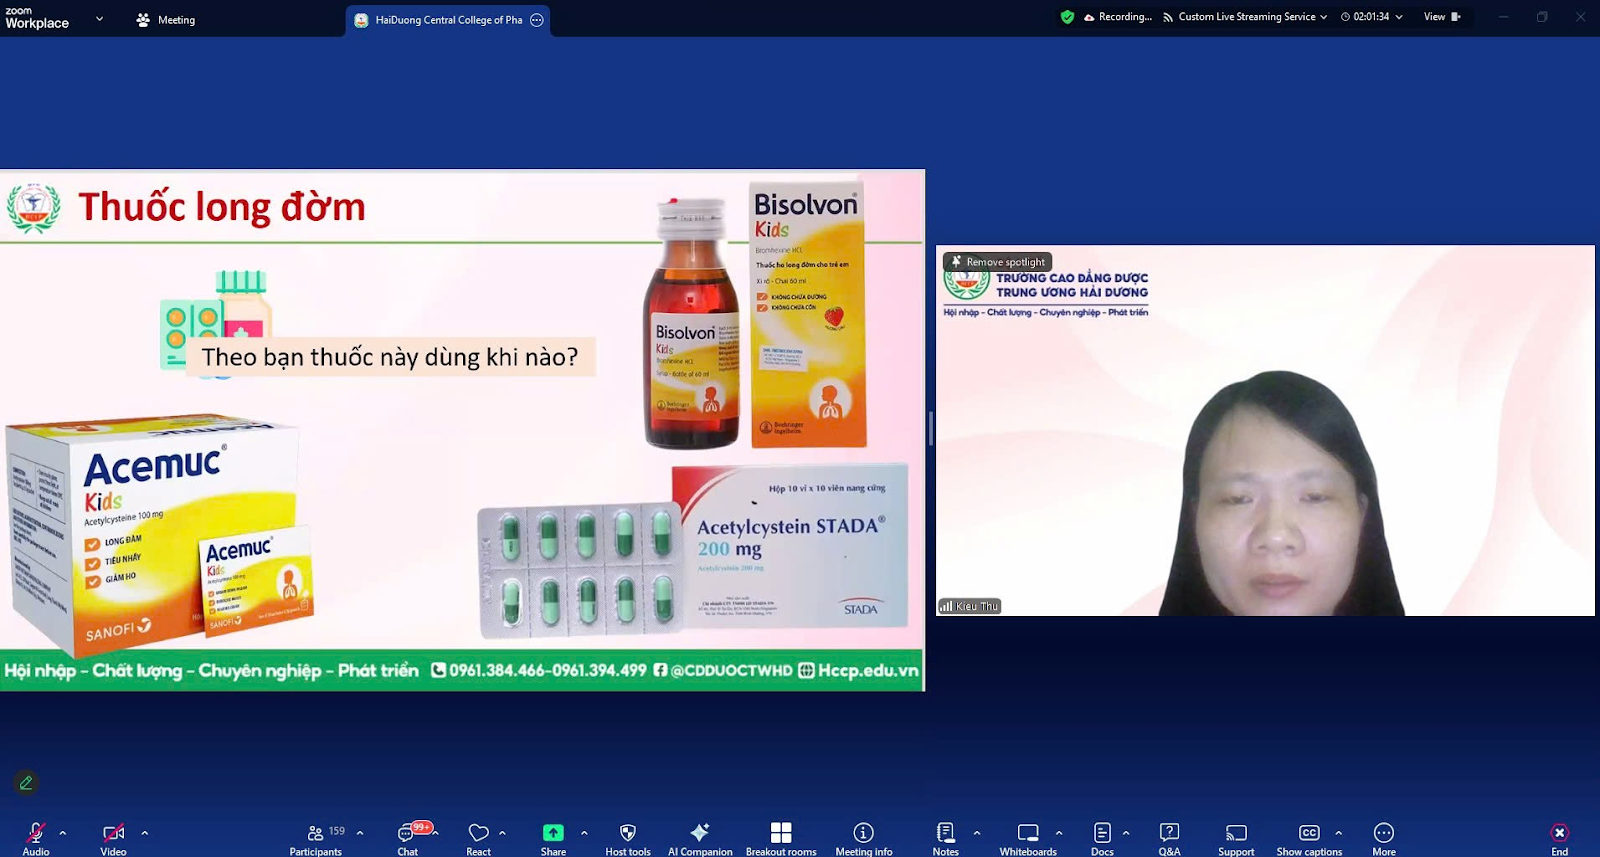This screenshot has width=1600, height=857.
Task: Select HaiDuong Central College of Pha tab
Action: pos(447,20)
